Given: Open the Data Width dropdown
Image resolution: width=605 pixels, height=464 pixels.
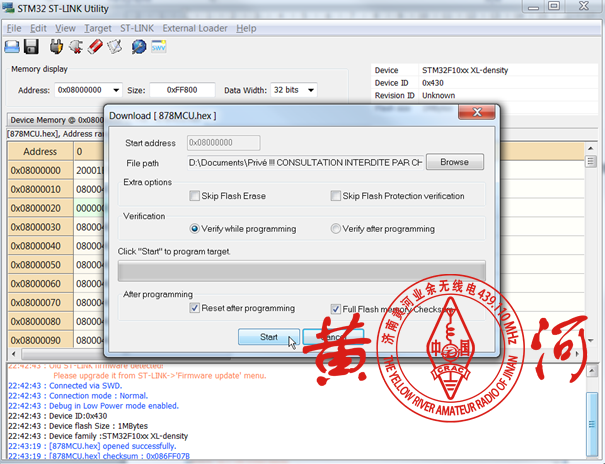Looking at the screenshot, I should pyautogui.click(x=310, y=90).
